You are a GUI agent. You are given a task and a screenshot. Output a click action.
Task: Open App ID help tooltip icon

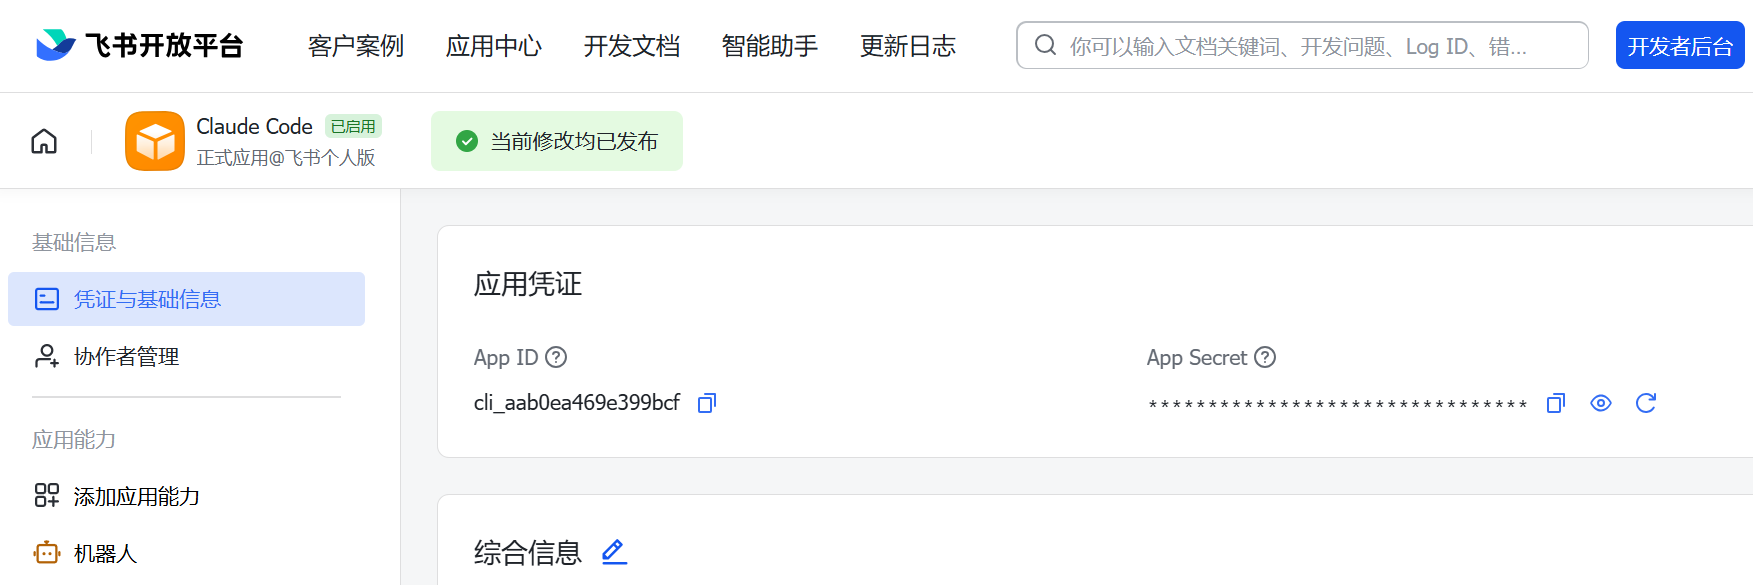(556, 357)
